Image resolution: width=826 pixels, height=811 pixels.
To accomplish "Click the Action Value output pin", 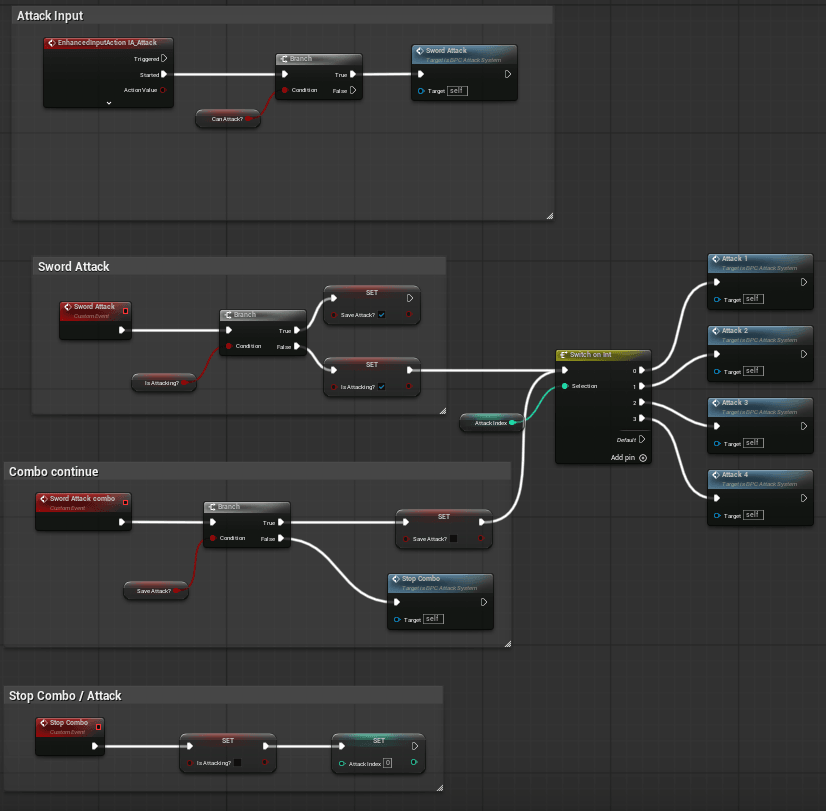I will pyautogui.click(x=163, y=90).
